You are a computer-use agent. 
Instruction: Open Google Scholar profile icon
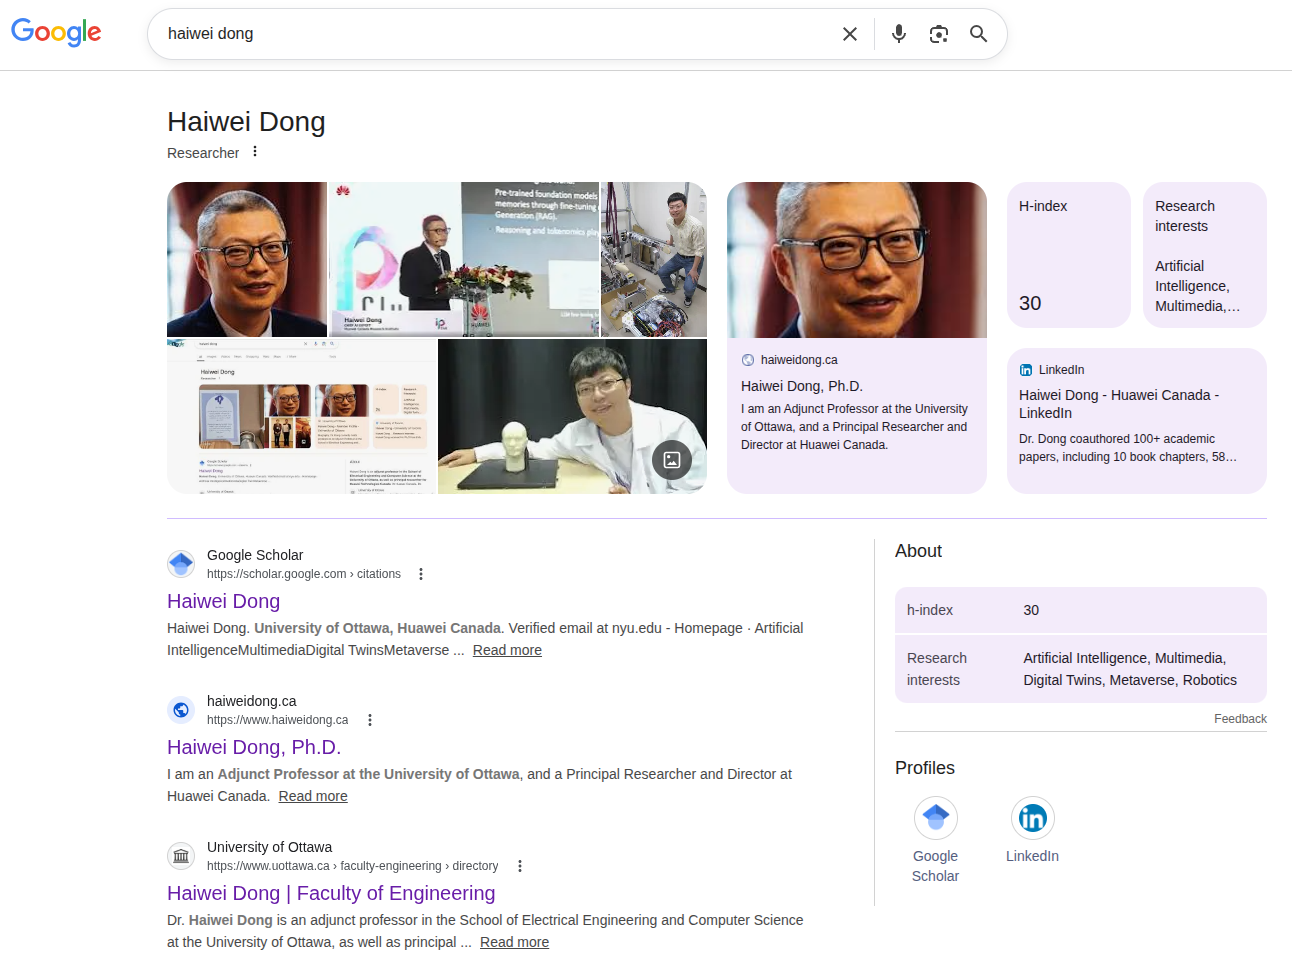coord(935,818)
